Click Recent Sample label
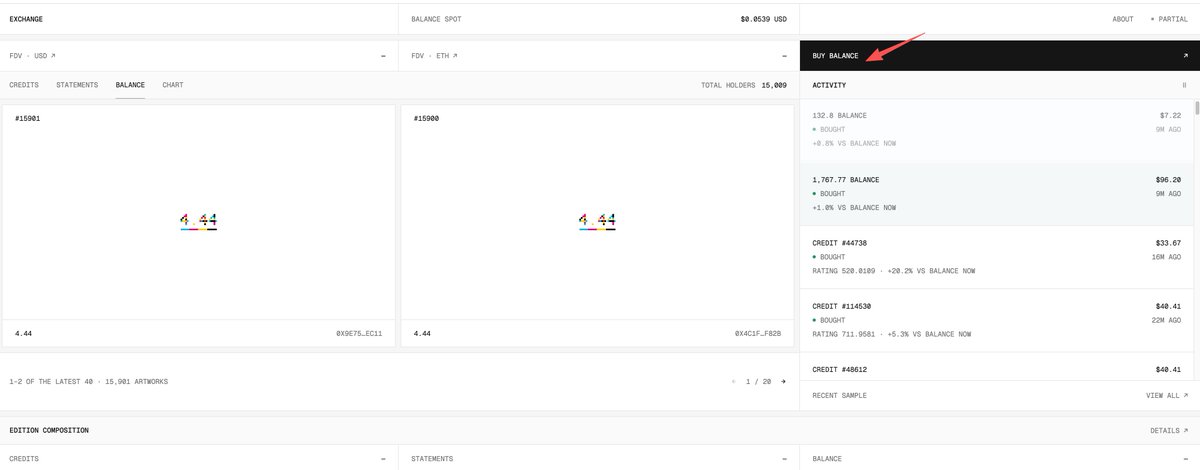The height and width of the screenshot is (470, 1200). pyautogui.click(x=839, y=396)
